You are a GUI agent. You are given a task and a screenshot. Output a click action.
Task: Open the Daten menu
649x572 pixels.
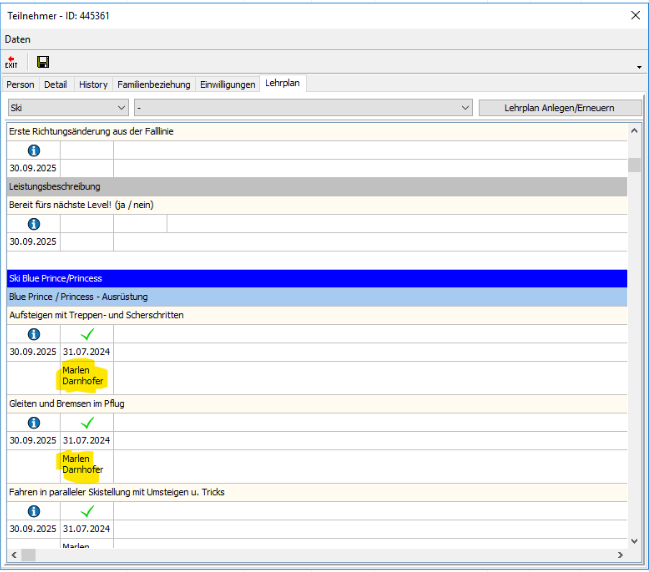(17, 39)
